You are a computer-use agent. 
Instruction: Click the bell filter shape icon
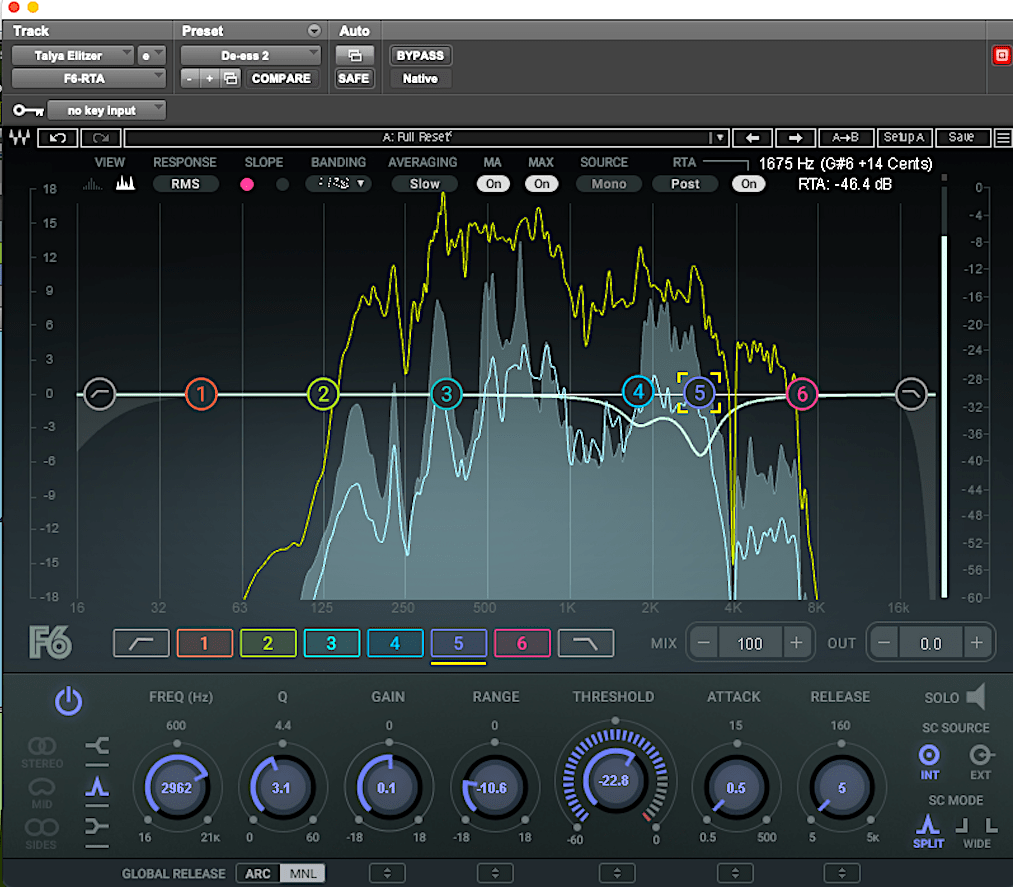coord(97,787)
